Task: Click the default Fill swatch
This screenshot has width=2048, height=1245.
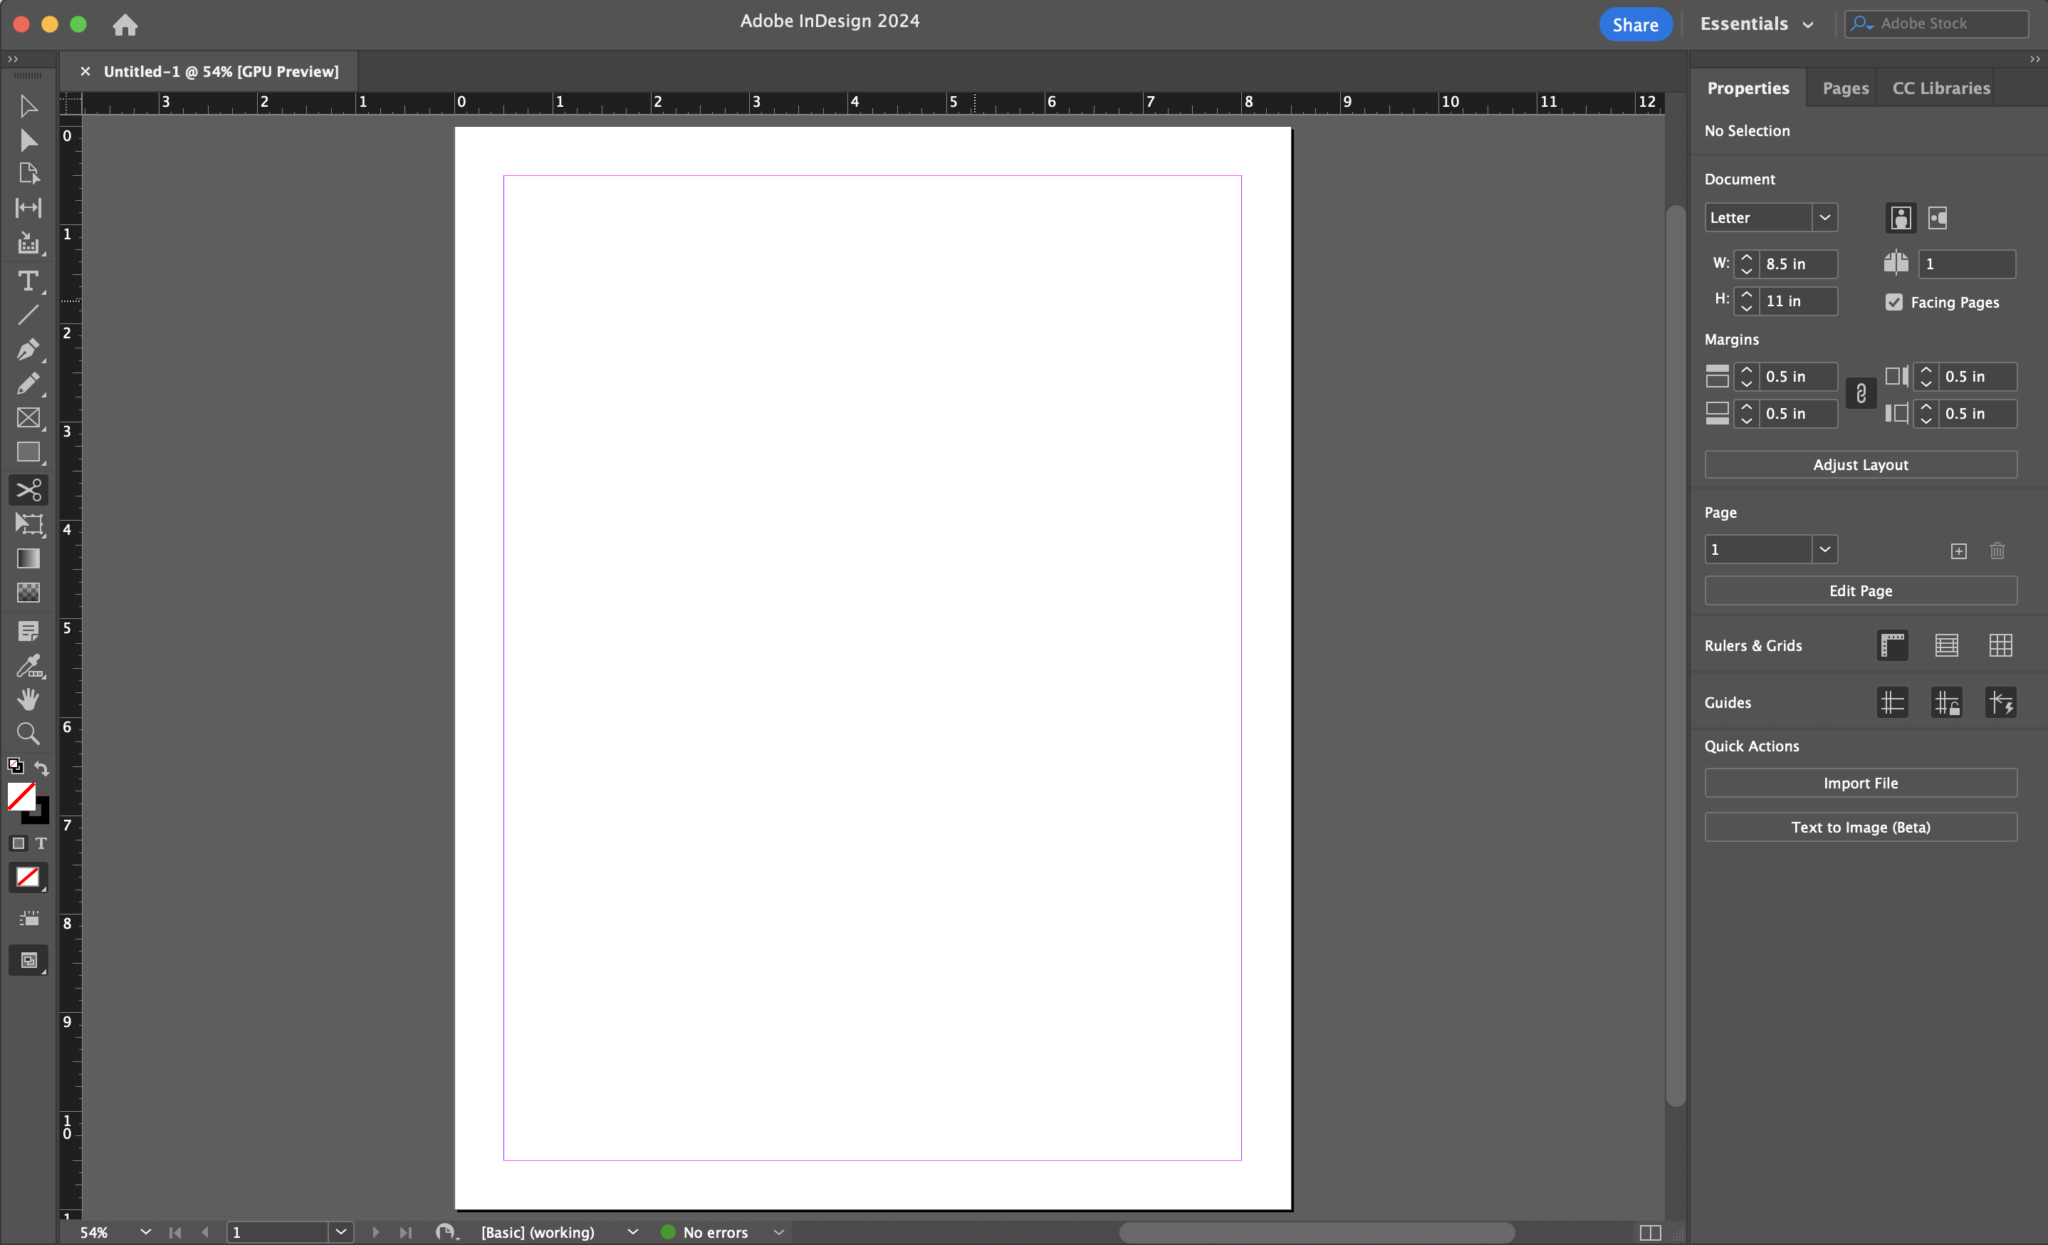Action: [20, 797]
